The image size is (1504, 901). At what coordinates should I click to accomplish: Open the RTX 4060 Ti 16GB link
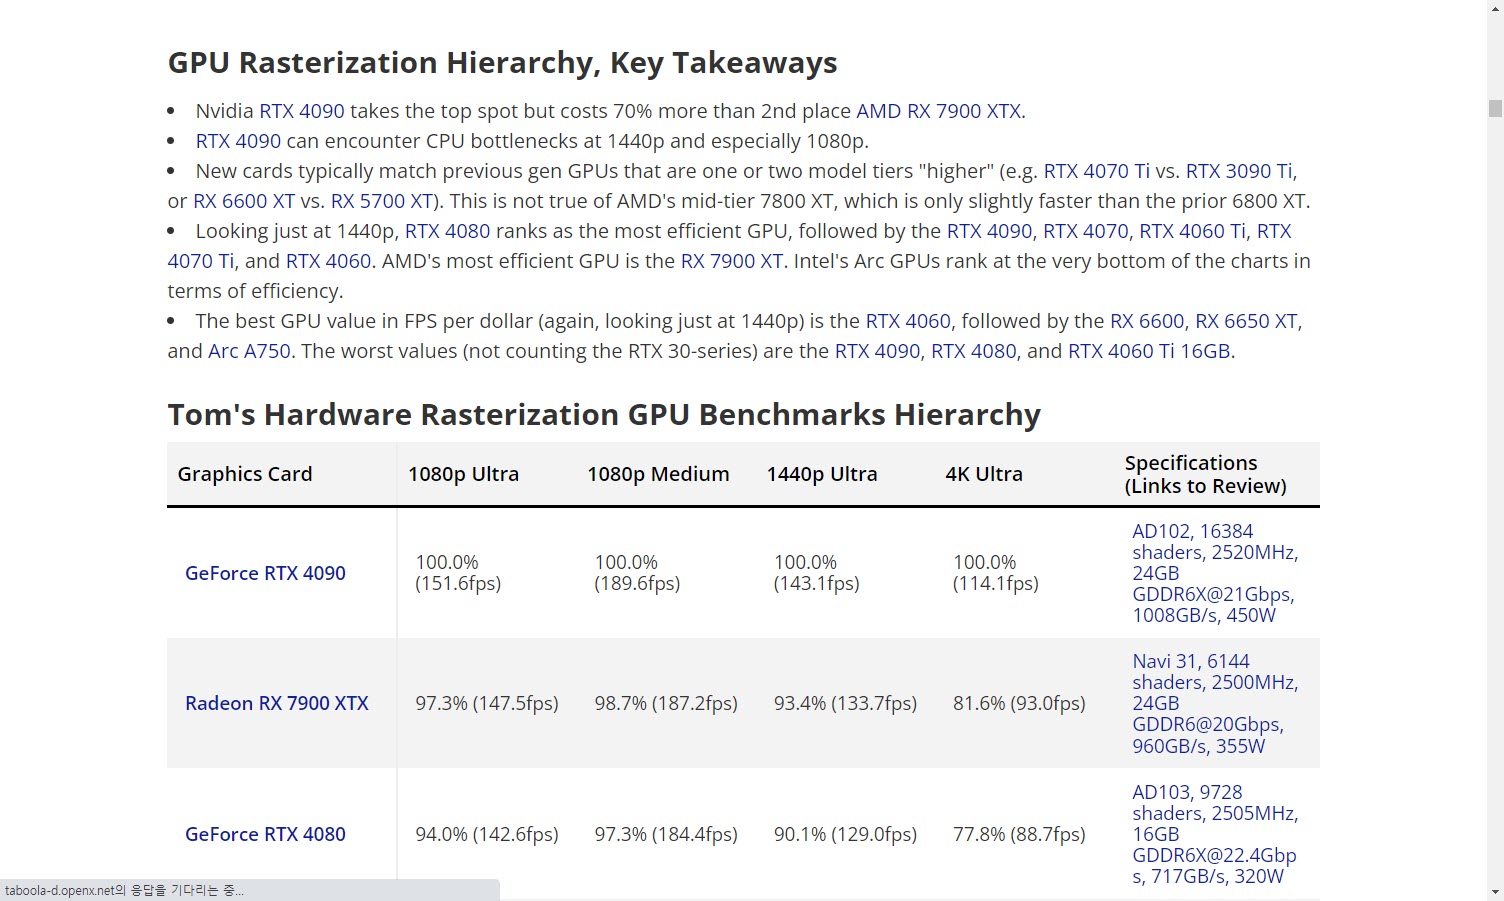pyautogui.click(x=1149, y=351)
